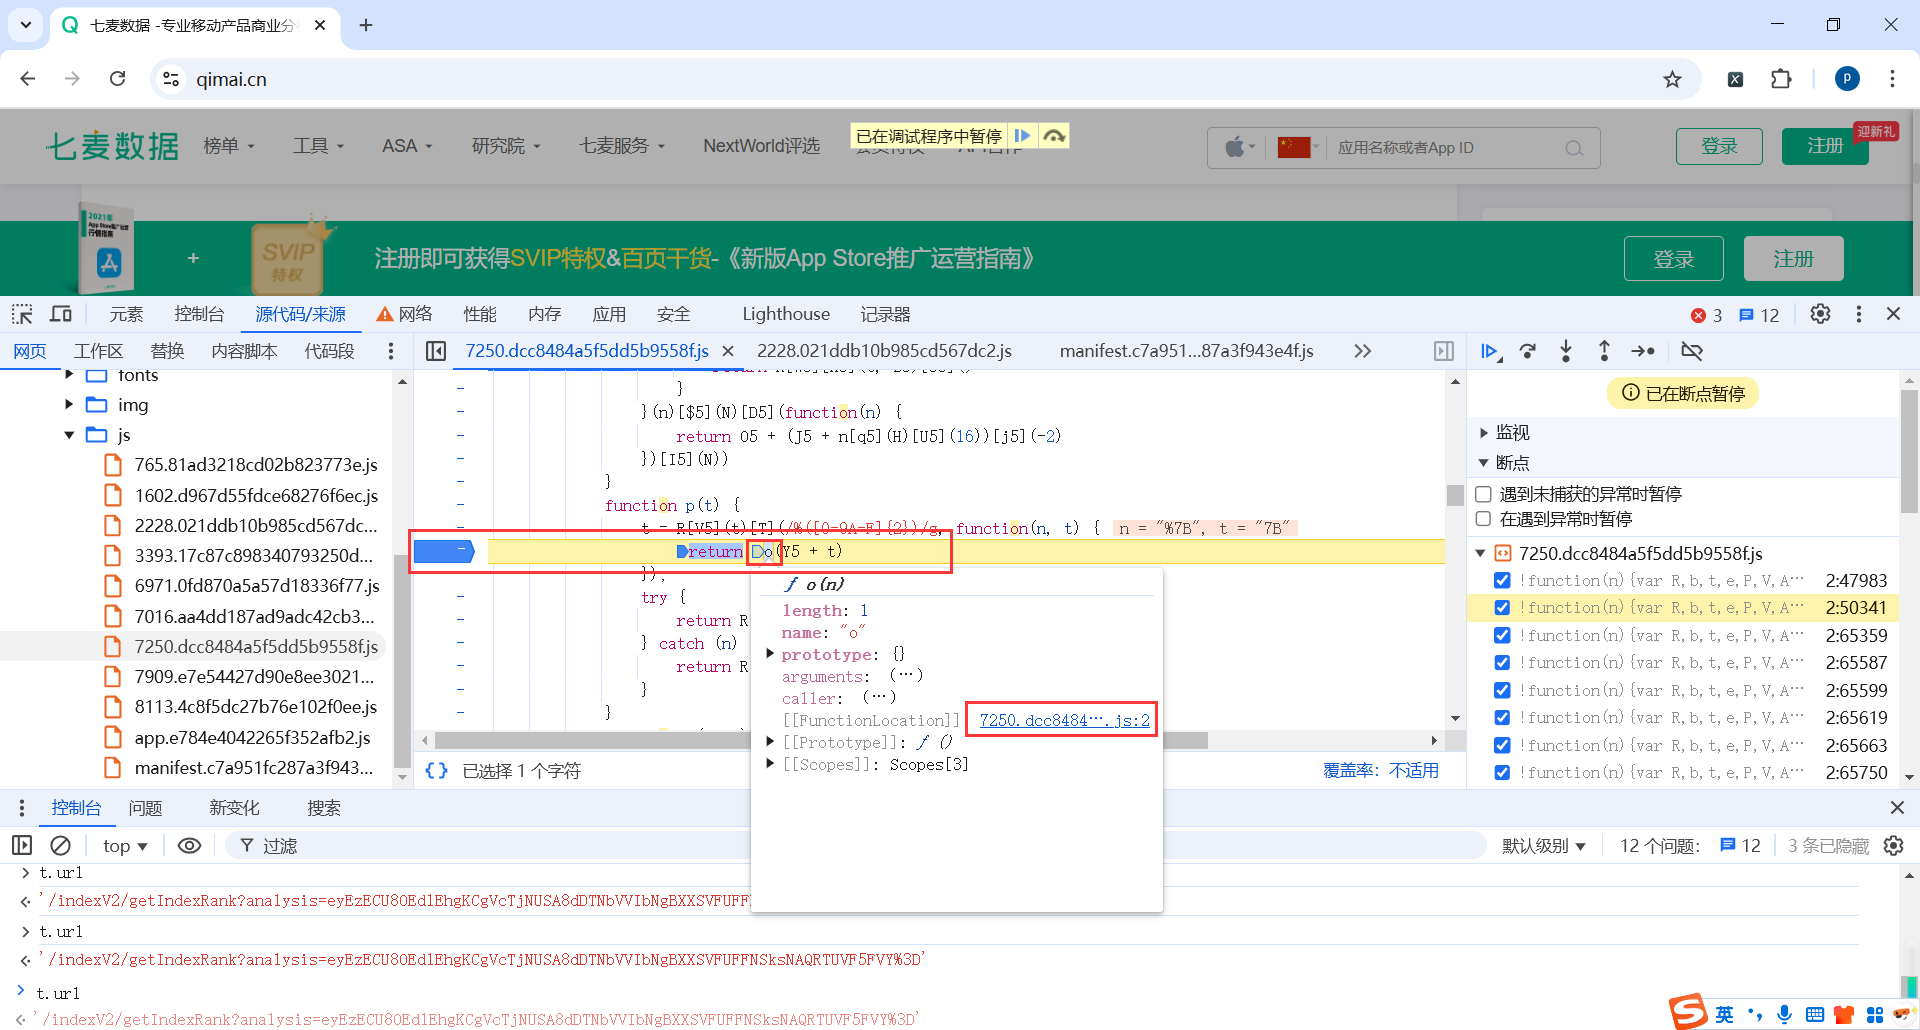Uncheck the breakpoint at 2:65663
Image resolution: width=1920 pixels, height=1030 pixels.
tap(1502, 746)
